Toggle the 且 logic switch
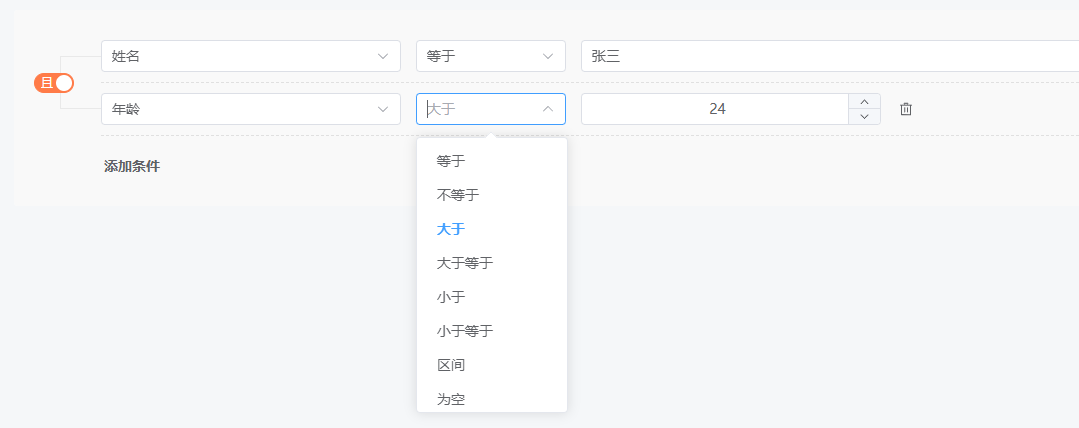This screenshot has height=428, width=1079. [x=54, y=83]
